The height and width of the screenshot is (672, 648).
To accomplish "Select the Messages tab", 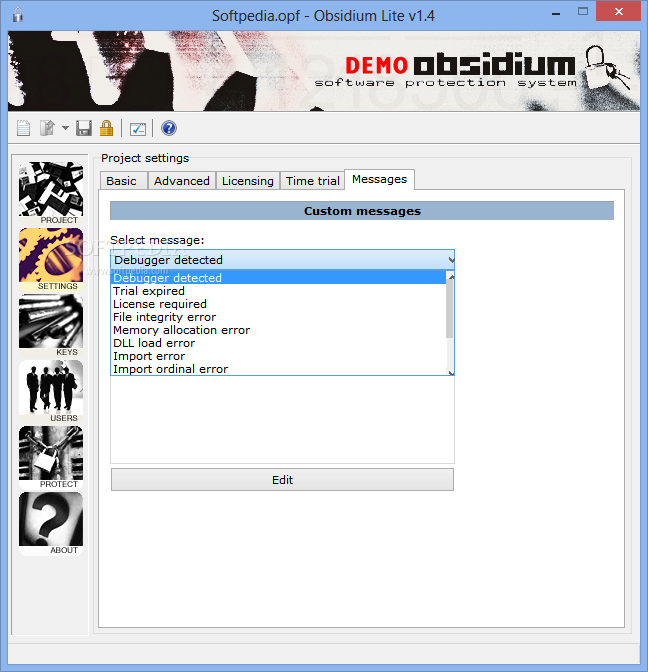I will coord(379,179).
